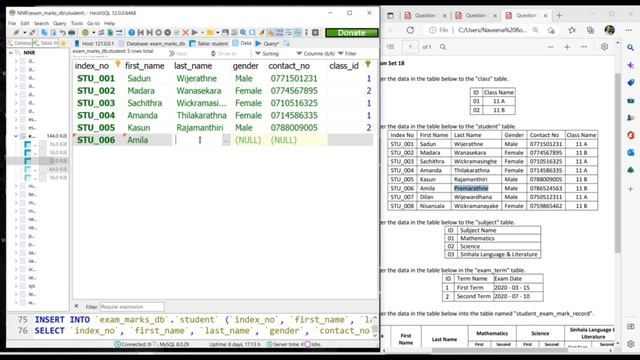Switch to the Query* tab
Viewport: 640px width, 360px height.
(x=267, y=43)
